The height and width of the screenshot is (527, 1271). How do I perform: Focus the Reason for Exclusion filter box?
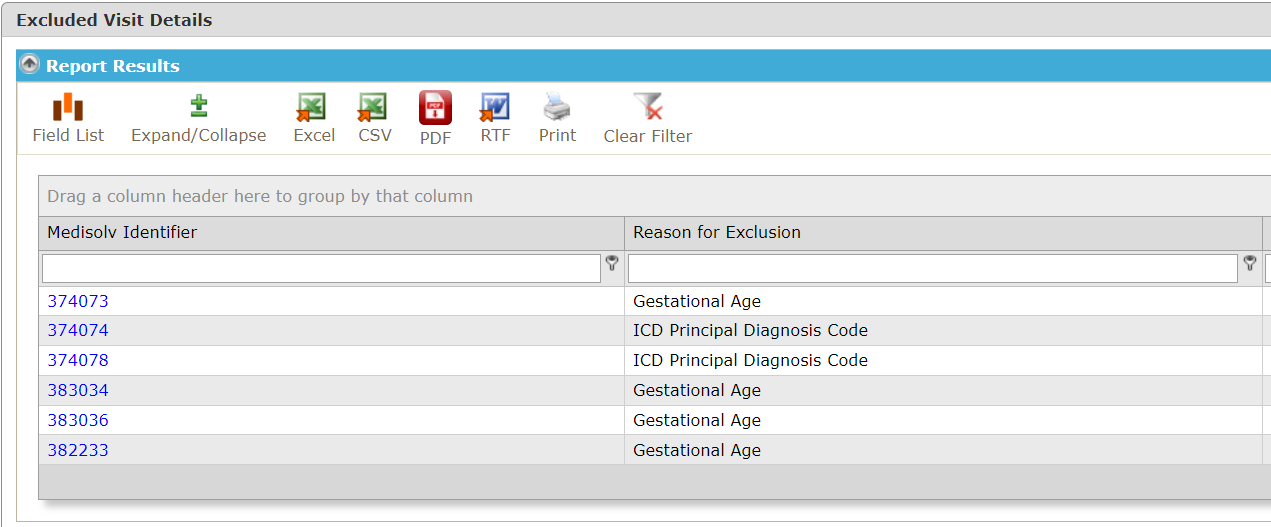point(933,268)
